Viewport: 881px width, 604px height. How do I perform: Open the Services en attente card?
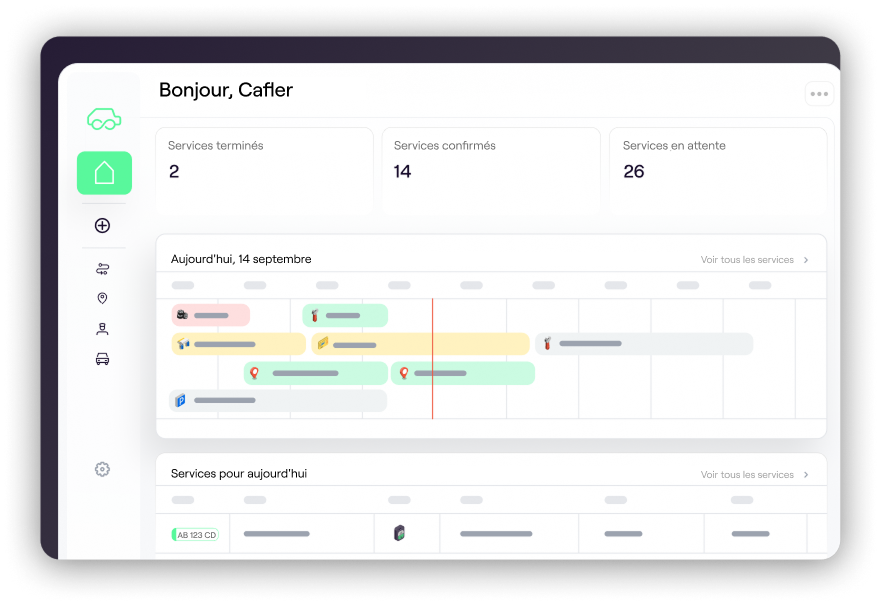(x=718, y=170)
